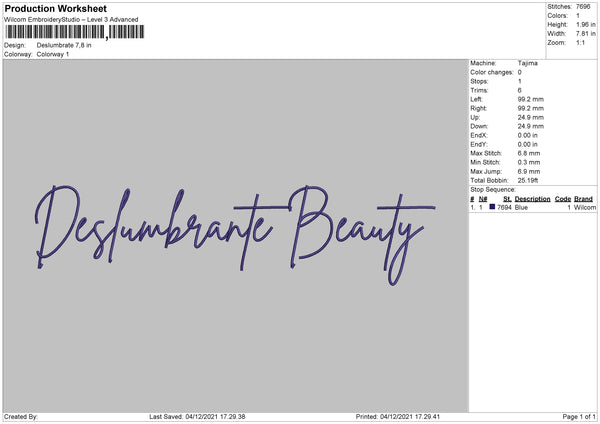The height and width of the screenshot is (424, 600).
Task: Select the N# column header
Action: (x=483, y=199)
